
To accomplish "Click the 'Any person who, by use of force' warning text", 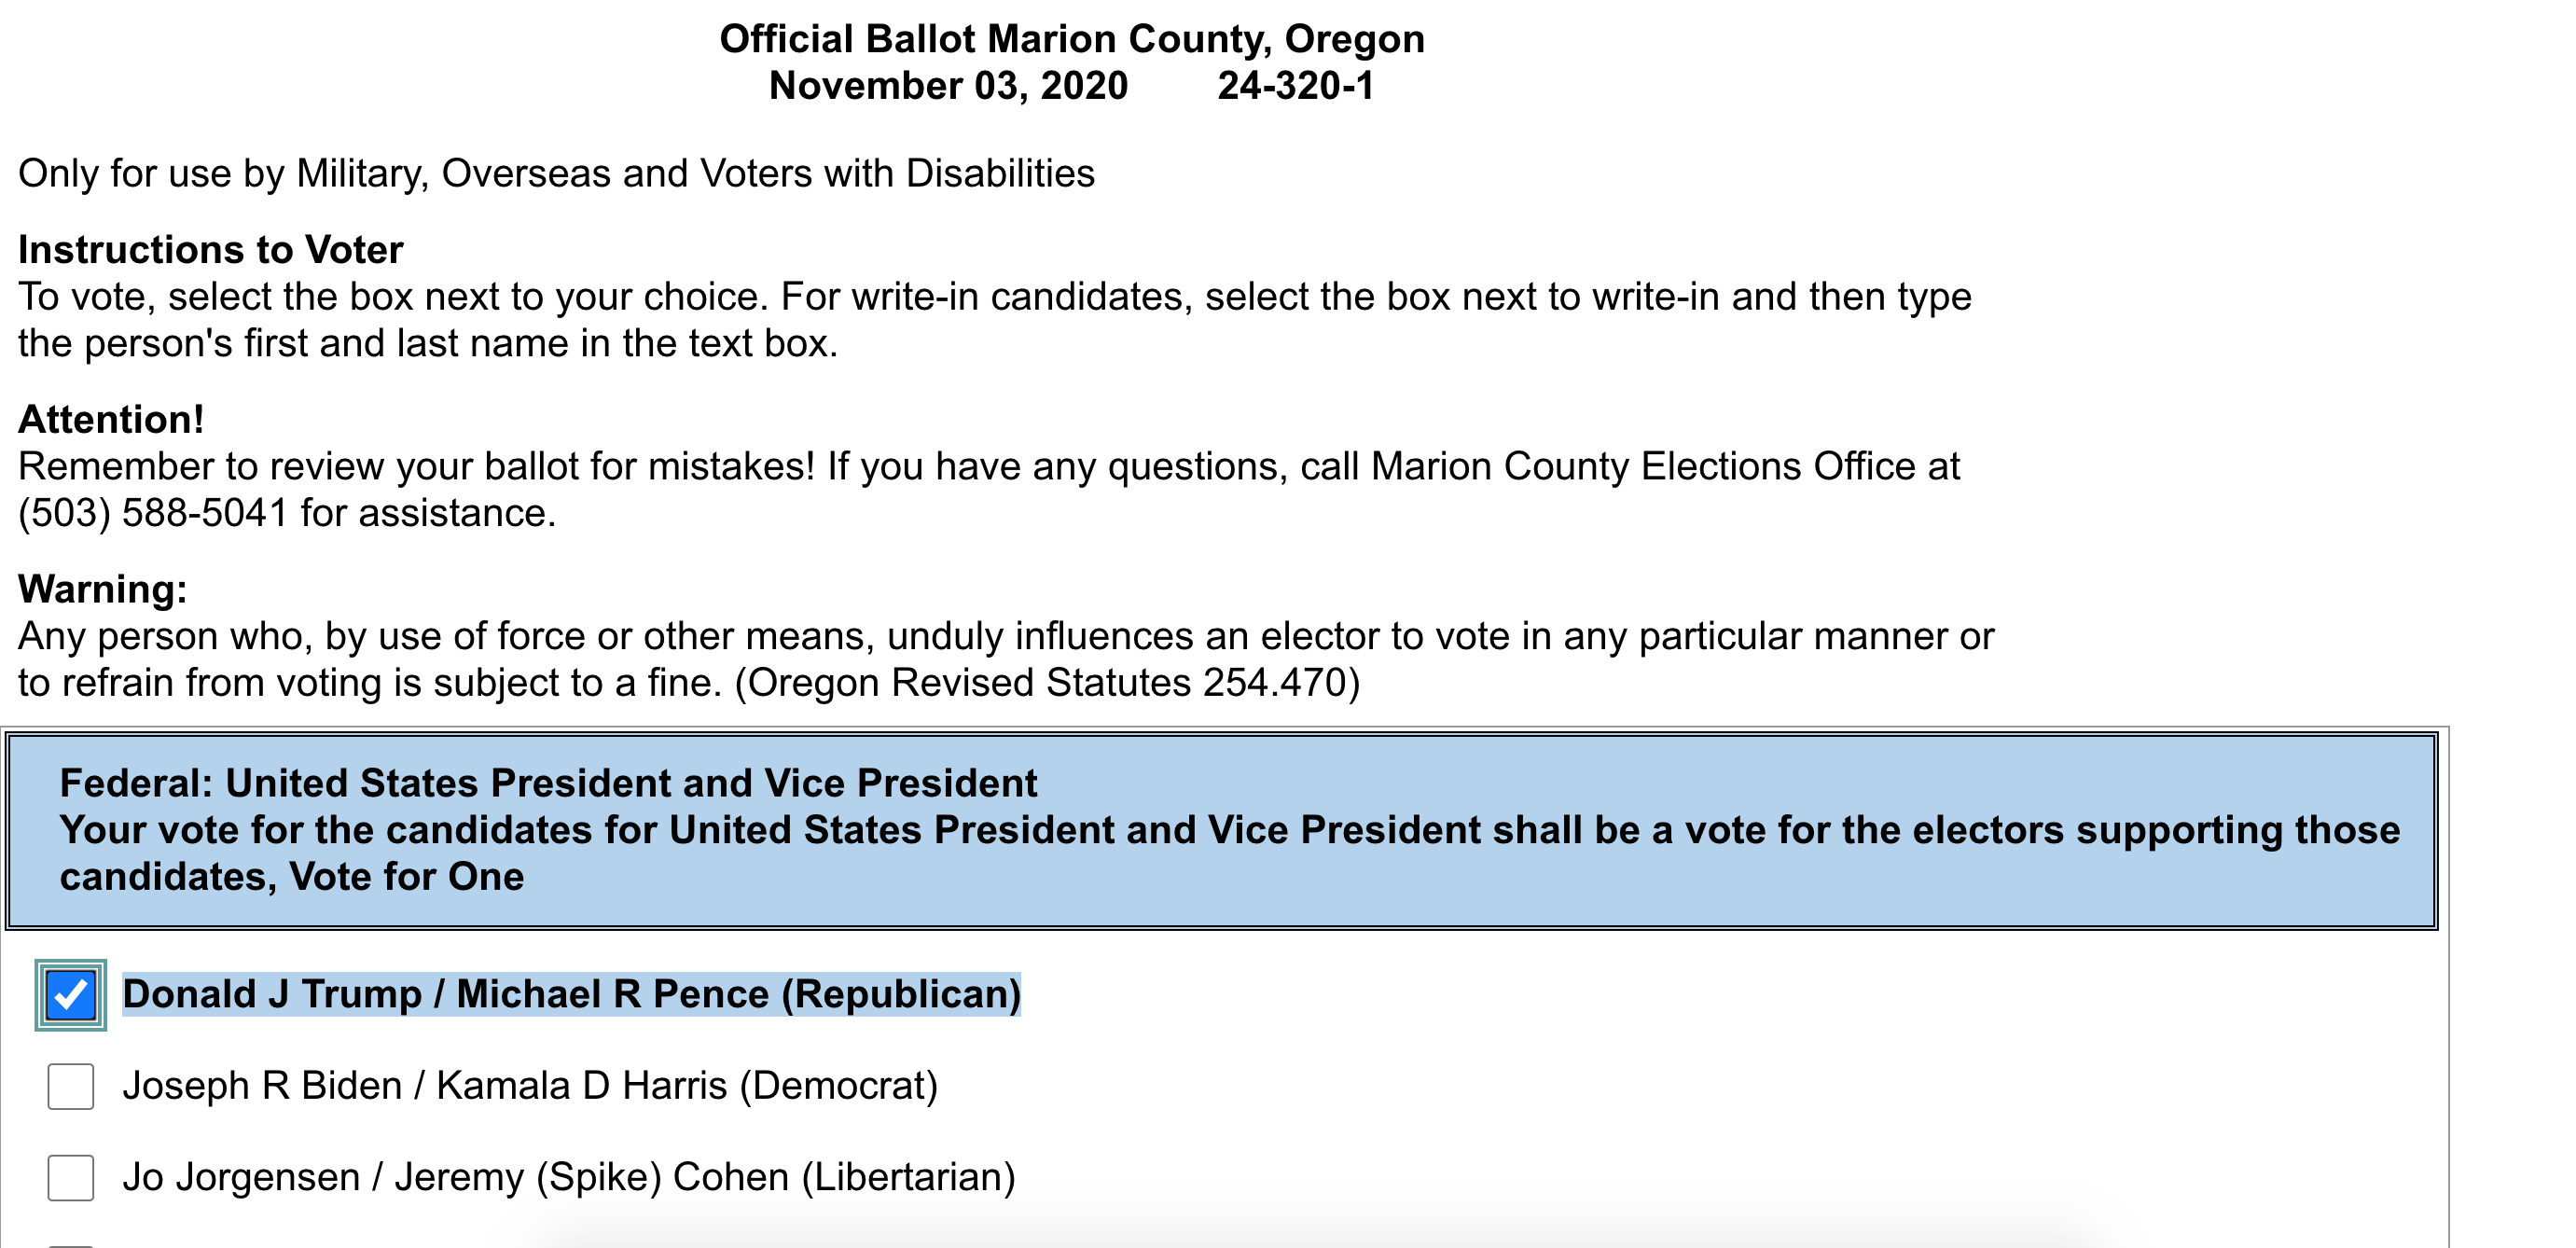I will 1006,659.
